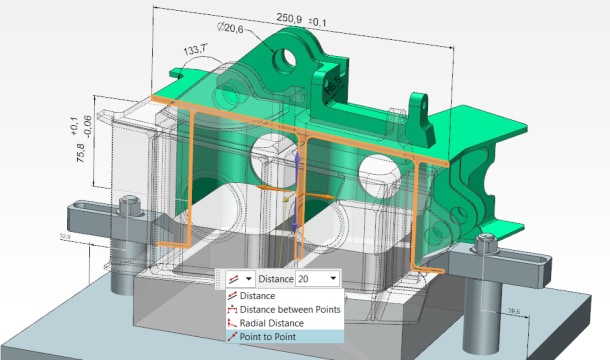Click the 133,7° angle dimension

(x=196, y=50)
